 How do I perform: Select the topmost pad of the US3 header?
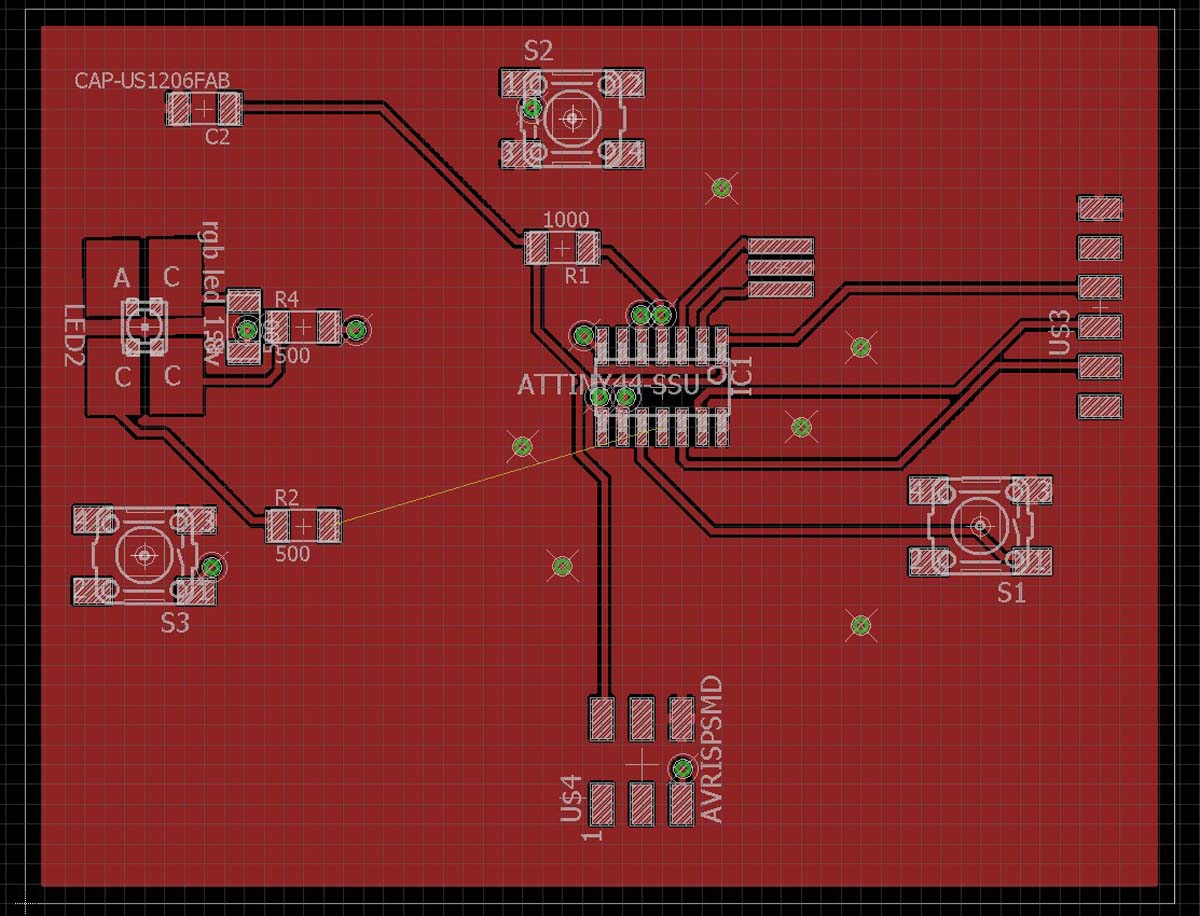coord(1100,208)
